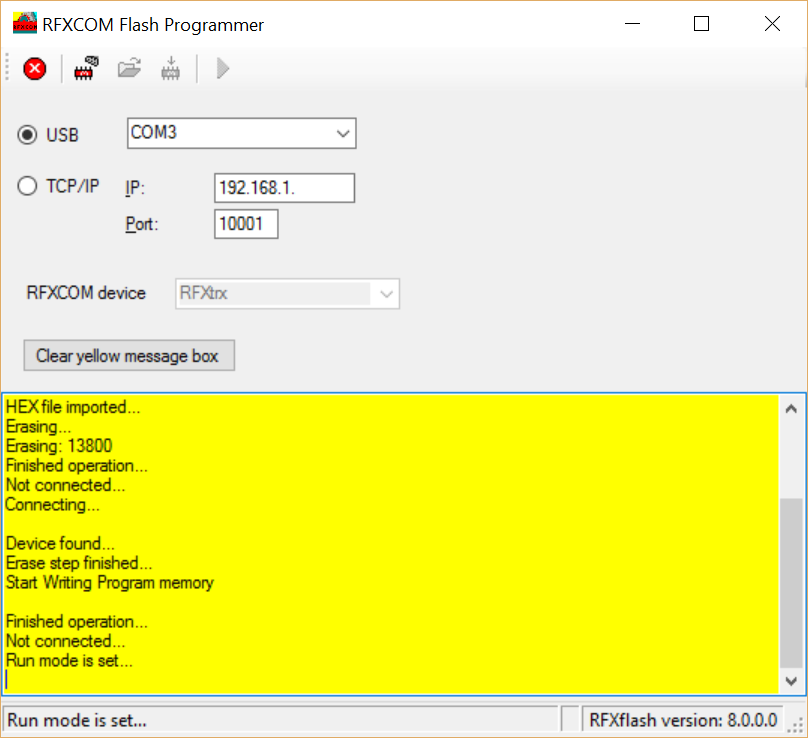Click the status bar 'Run mode is set...' text
The height and width of the screenshot is (738, 808).
pos(77,720)
